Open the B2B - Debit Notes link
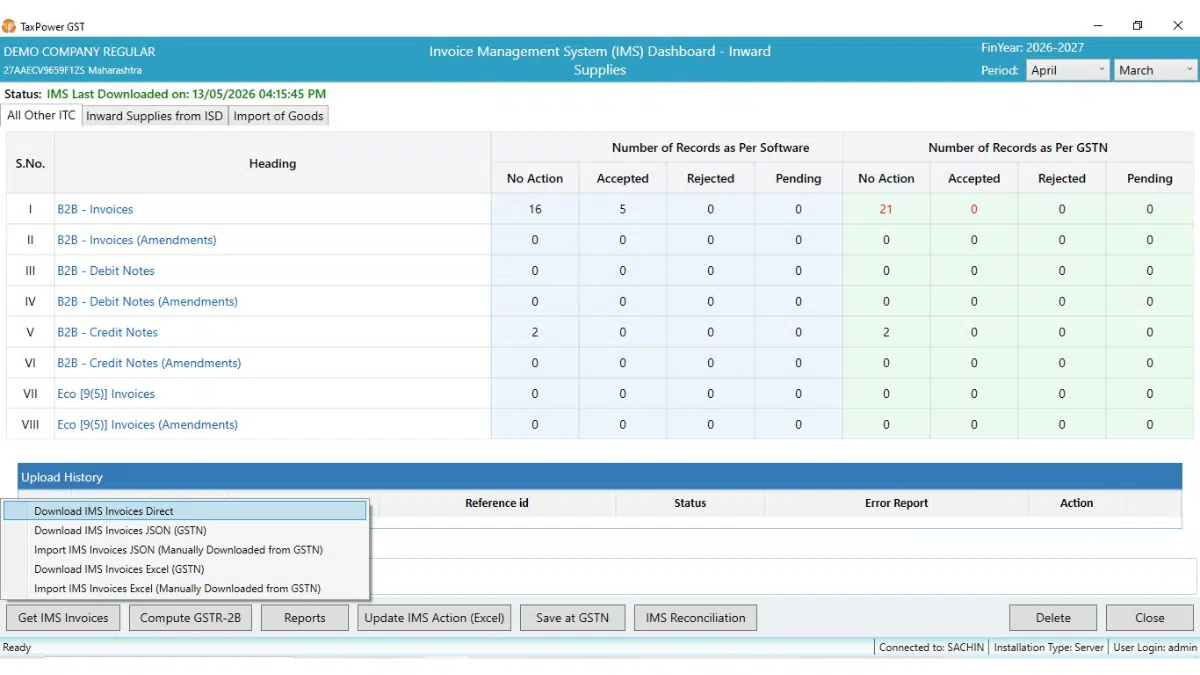This screenshot has width=1200, height=675. tap(105, 271)
